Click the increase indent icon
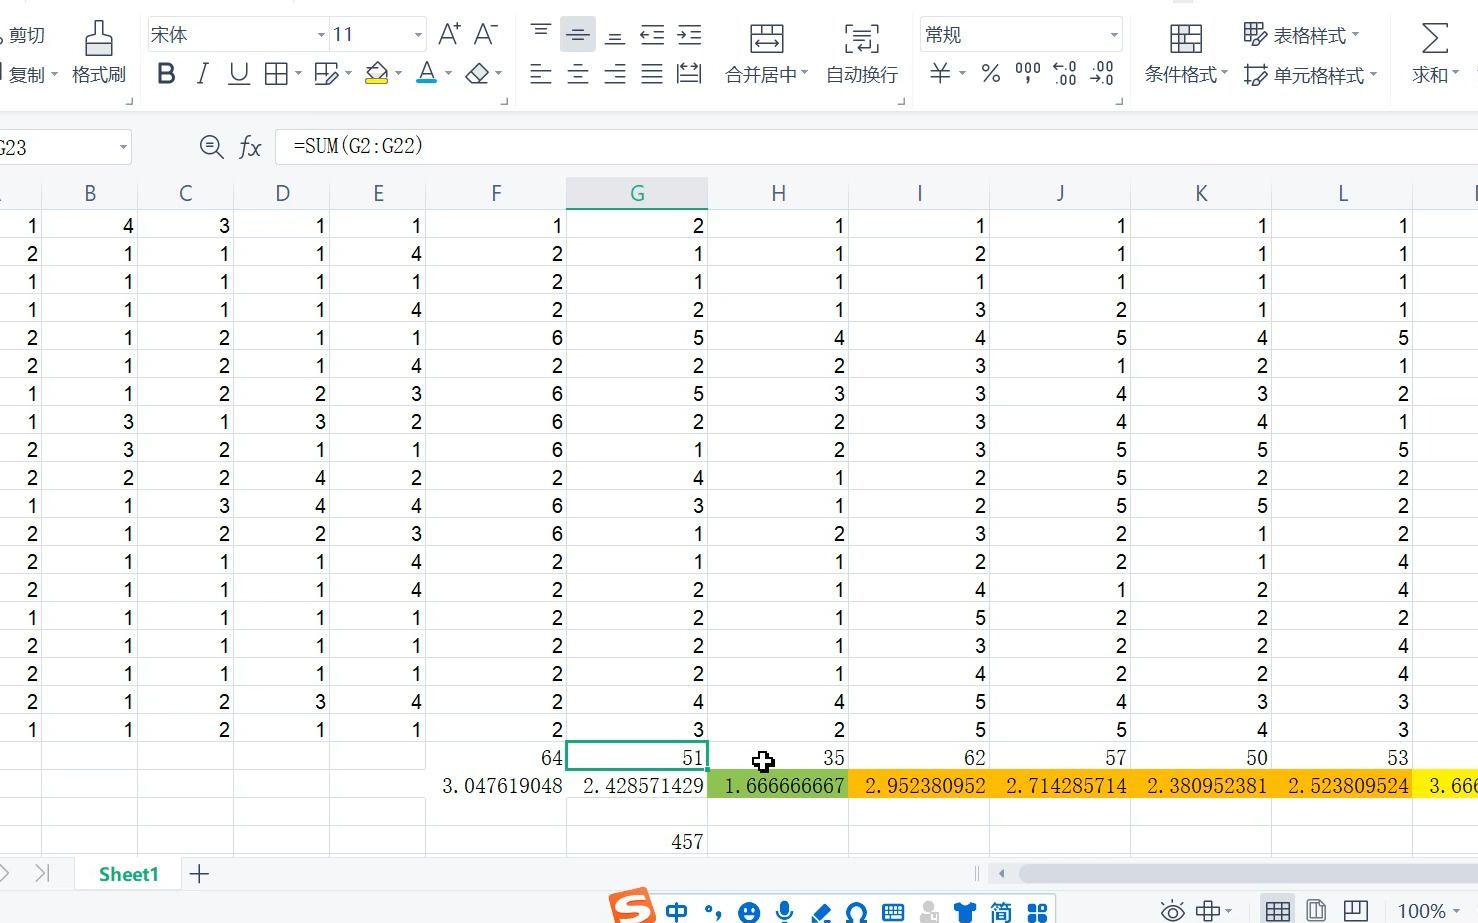1478x923 pixels. coord(689,35)
